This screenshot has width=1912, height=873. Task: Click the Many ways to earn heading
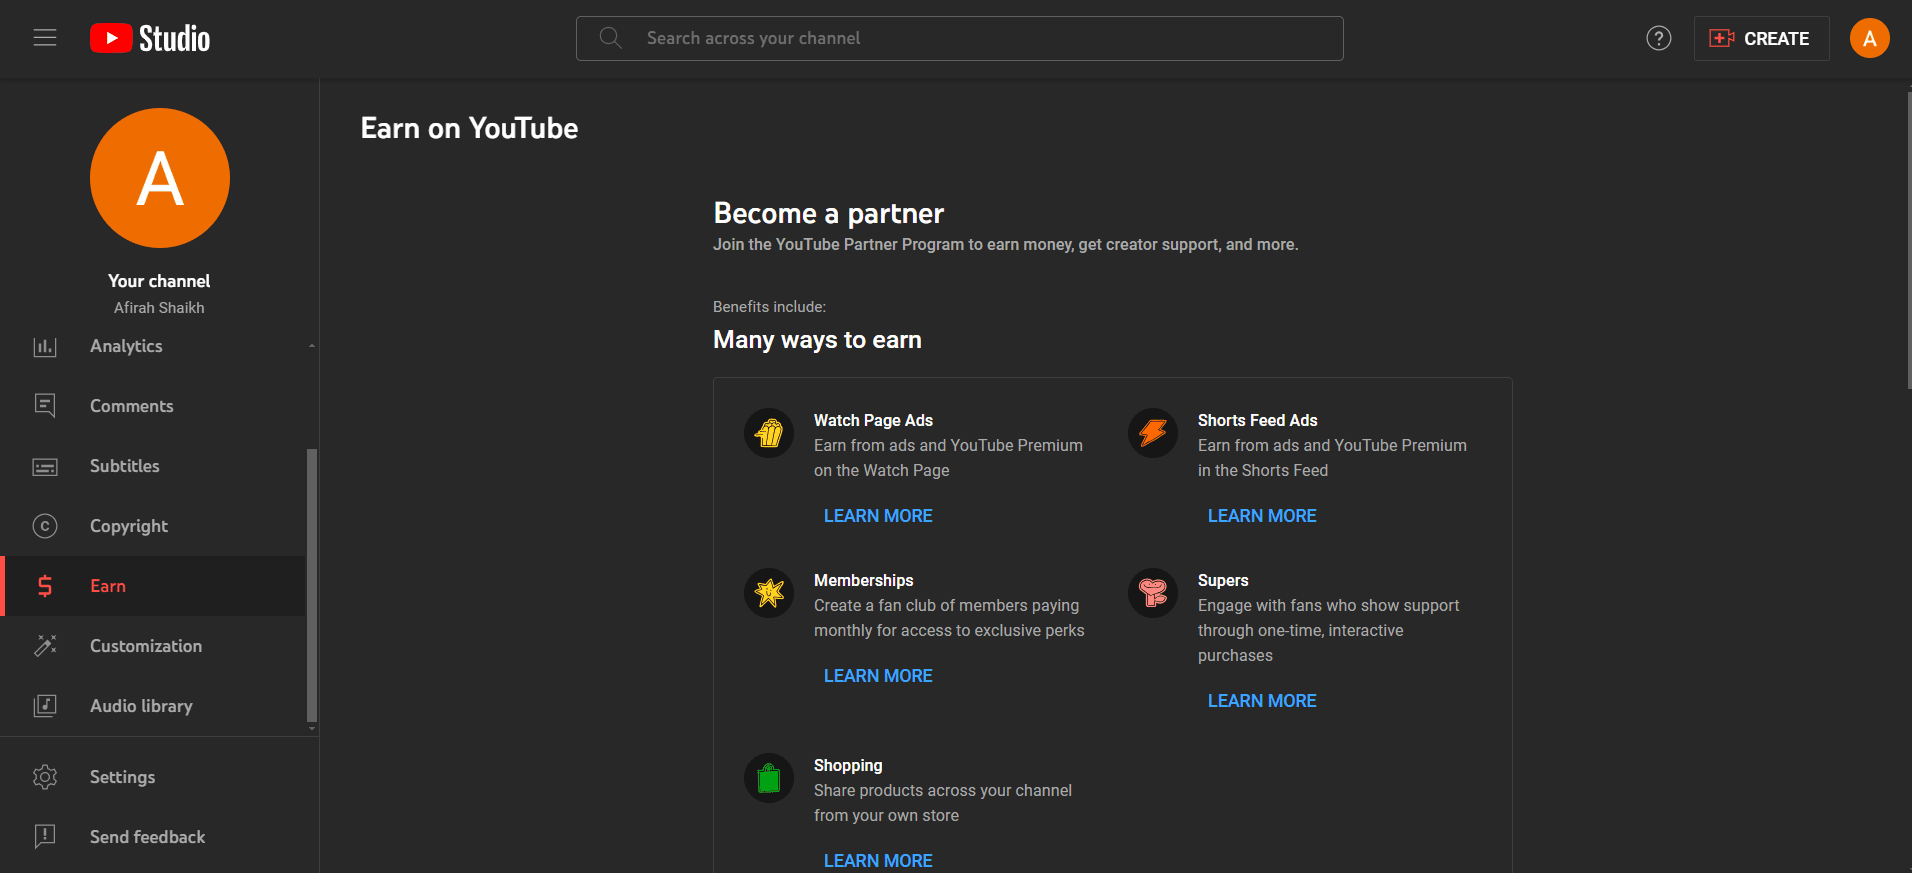[x=817, y=340]
